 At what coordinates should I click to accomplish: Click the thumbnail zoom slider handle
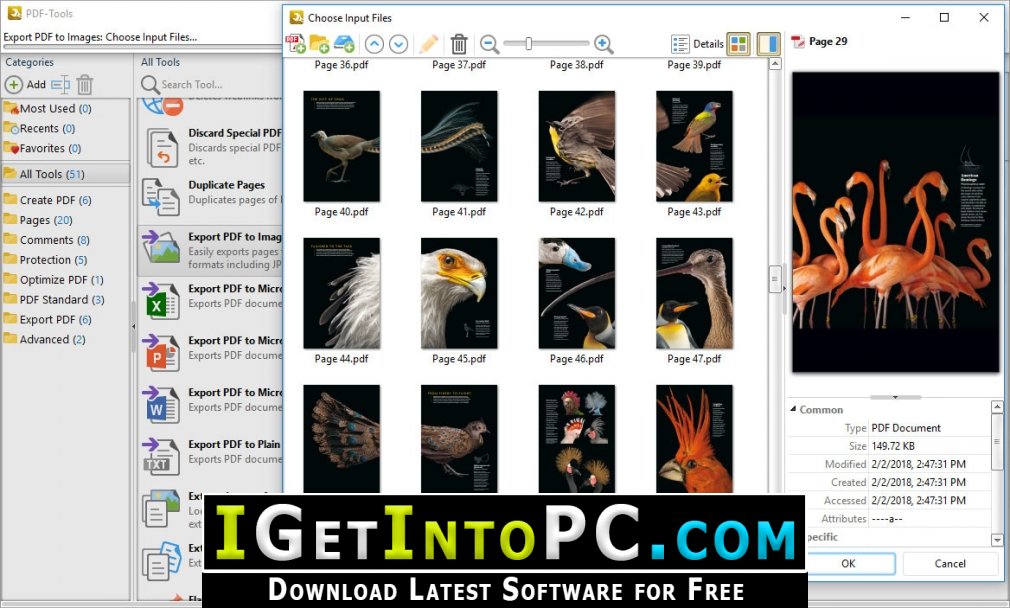coord(528,44)
